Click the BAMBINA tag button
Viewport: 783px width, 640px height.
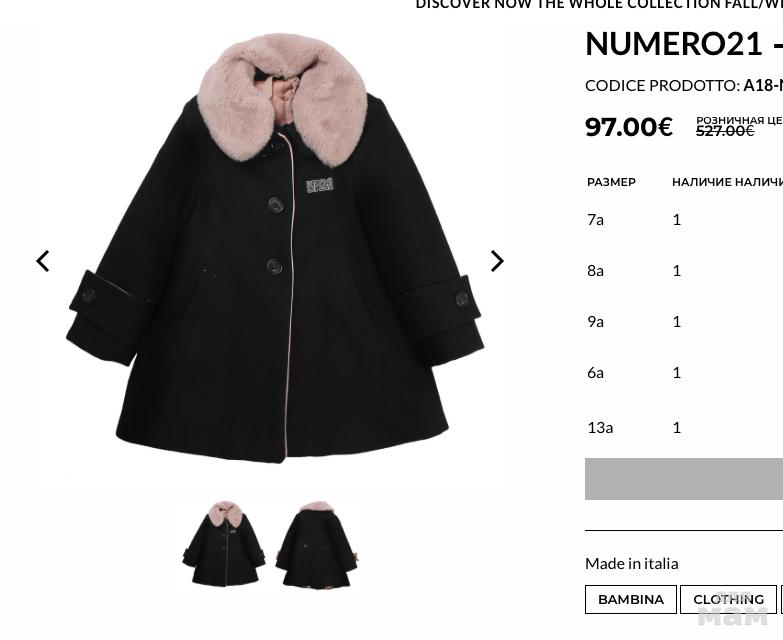tap(631, 599)
